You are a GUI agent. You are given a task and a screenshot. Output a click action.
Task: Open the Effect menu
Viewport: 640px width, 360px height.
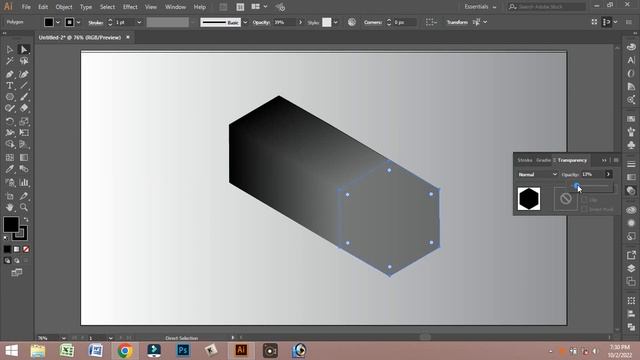130,7
